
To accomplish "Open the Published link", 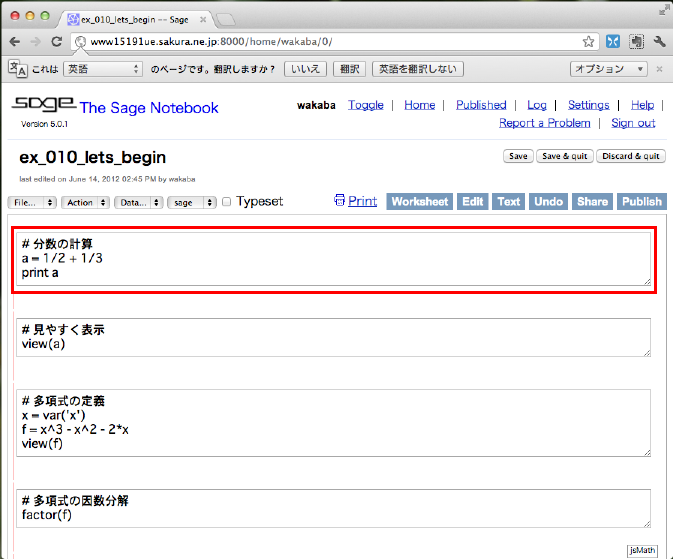I will tap(481, 105).
